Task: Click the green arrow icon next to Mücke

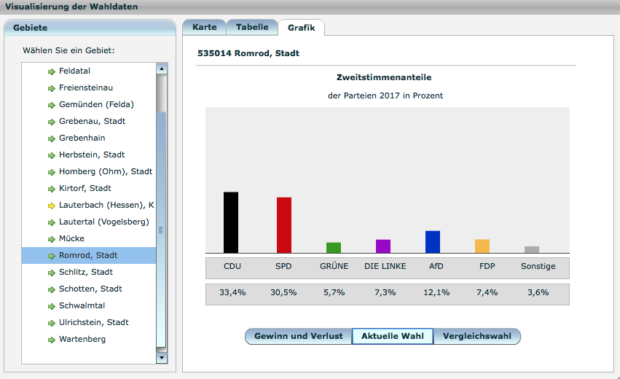Action: (51, 239)
